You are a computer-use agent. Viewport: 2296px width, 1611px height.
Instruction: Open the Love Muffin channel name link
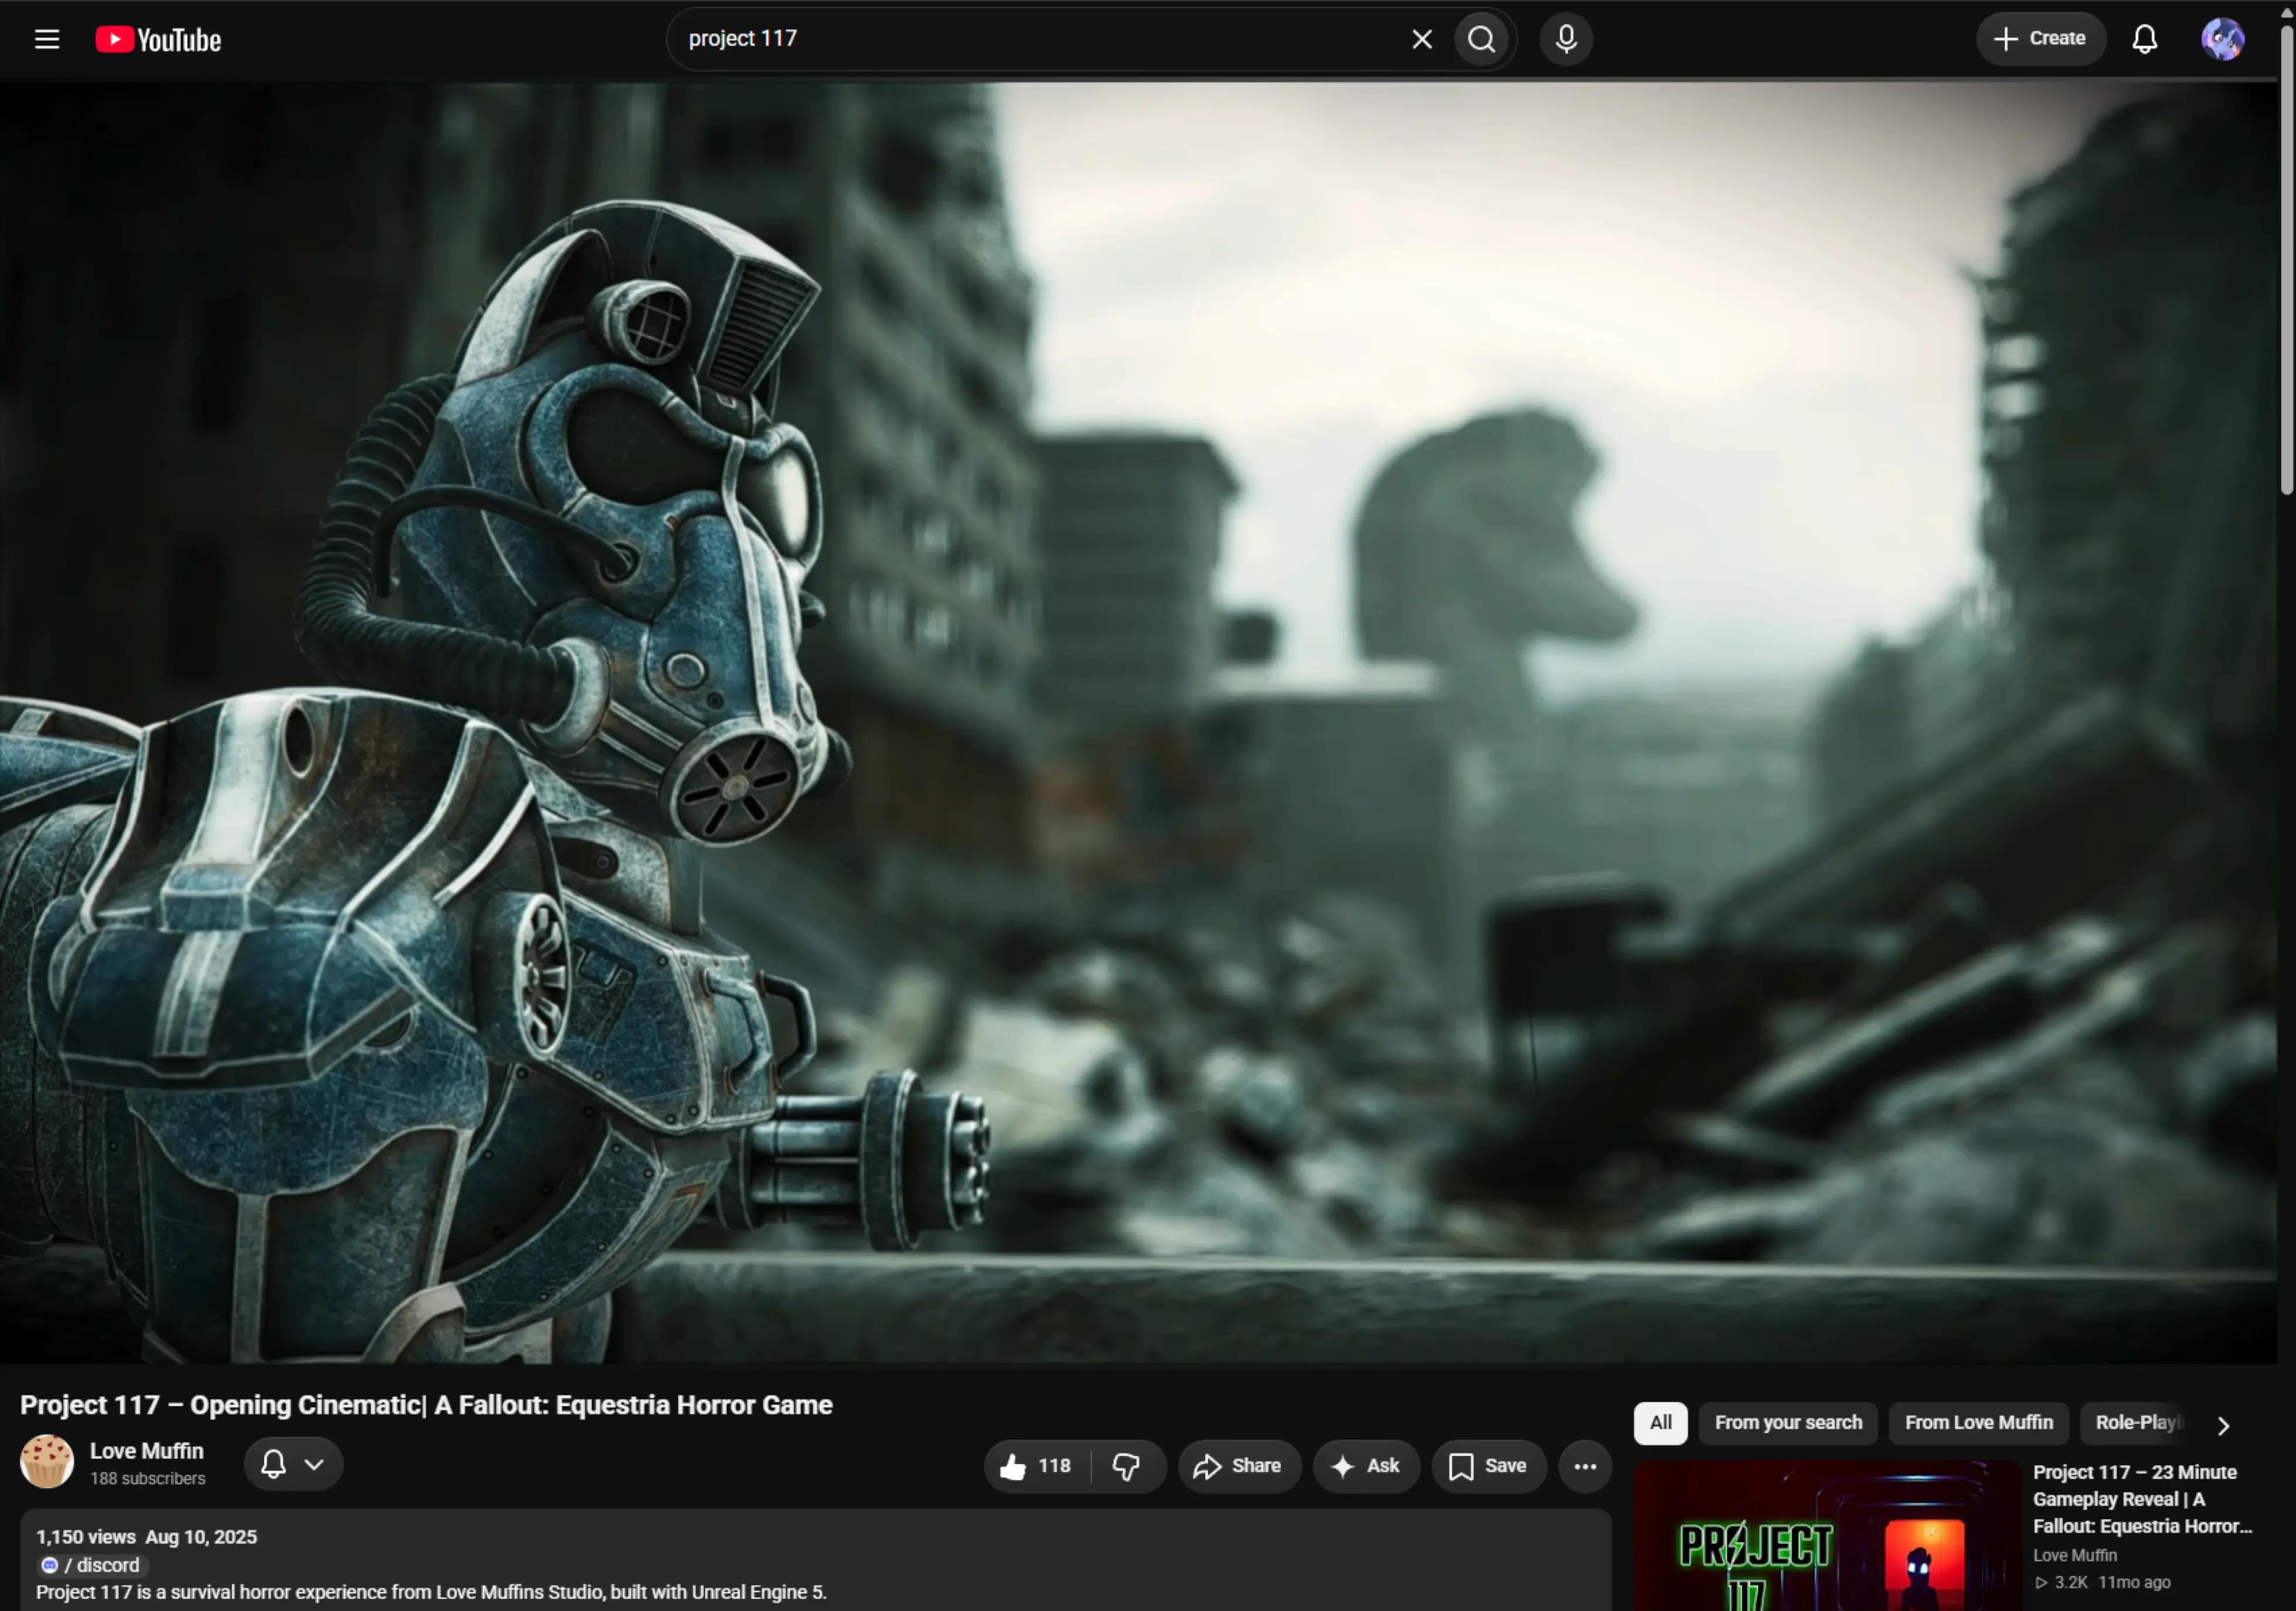coord(147,1451)
